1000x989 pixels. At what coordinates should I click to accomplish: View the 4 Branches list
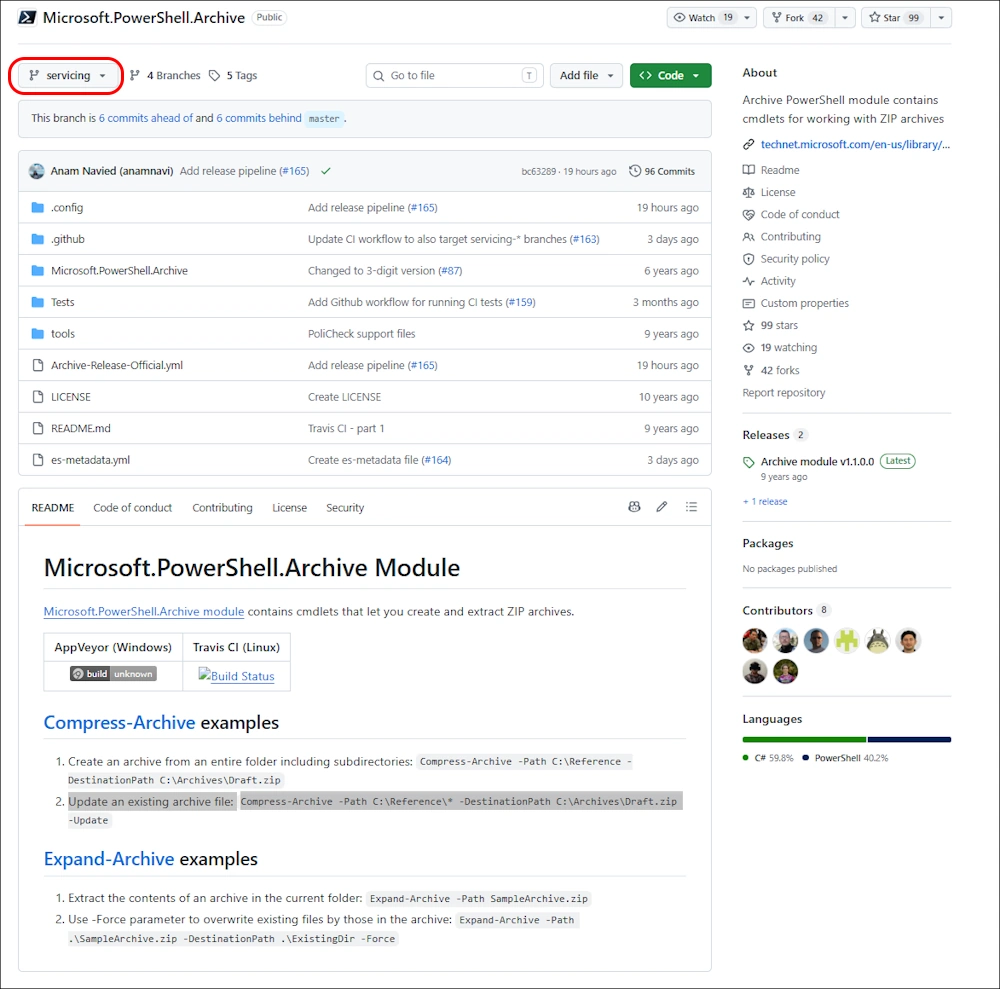pyautogui.click(x=165, y=75)
